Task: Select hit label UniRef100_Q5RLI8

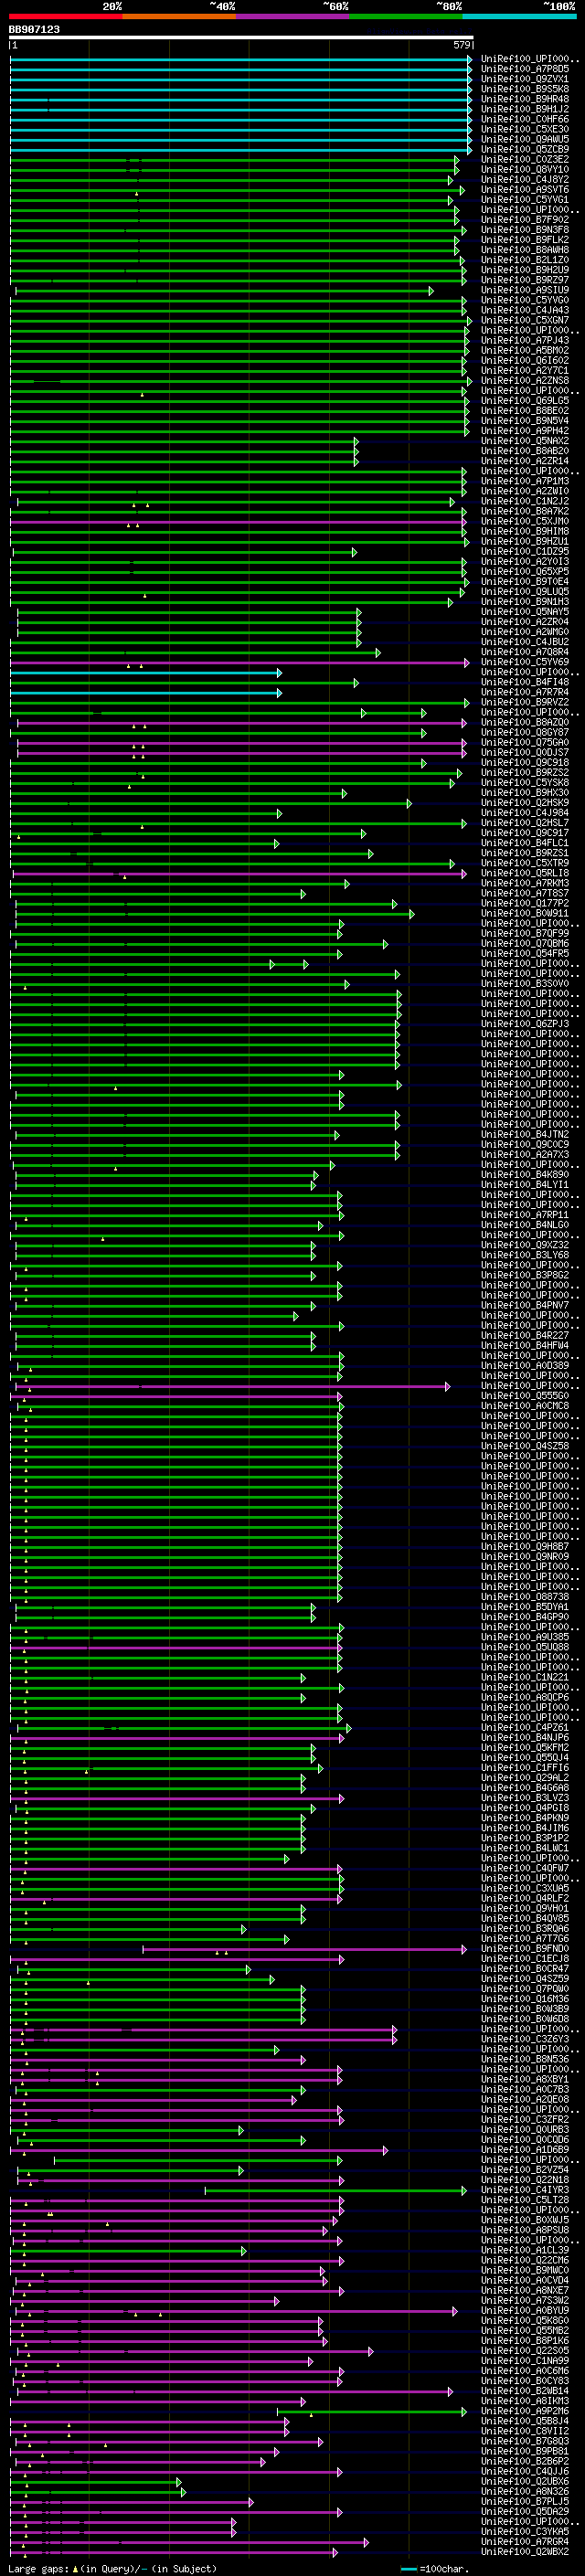Action: [525, 873]
